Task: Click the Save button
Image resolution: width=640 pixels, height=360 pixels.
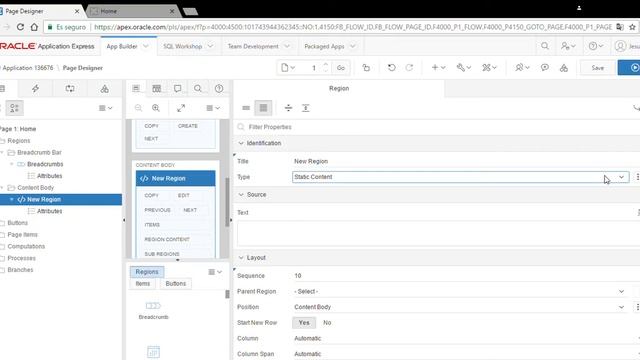Action: coord(598,68)
